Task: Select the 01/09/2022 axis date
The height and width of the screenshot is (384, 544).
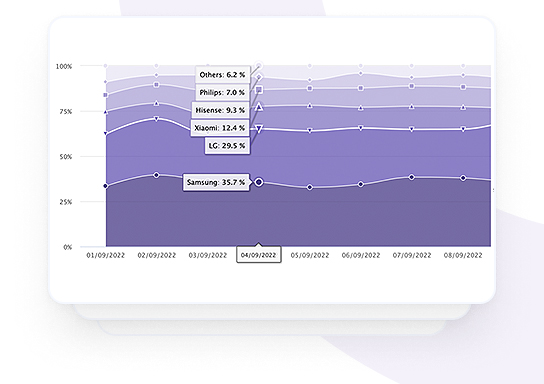Action: 105,255
